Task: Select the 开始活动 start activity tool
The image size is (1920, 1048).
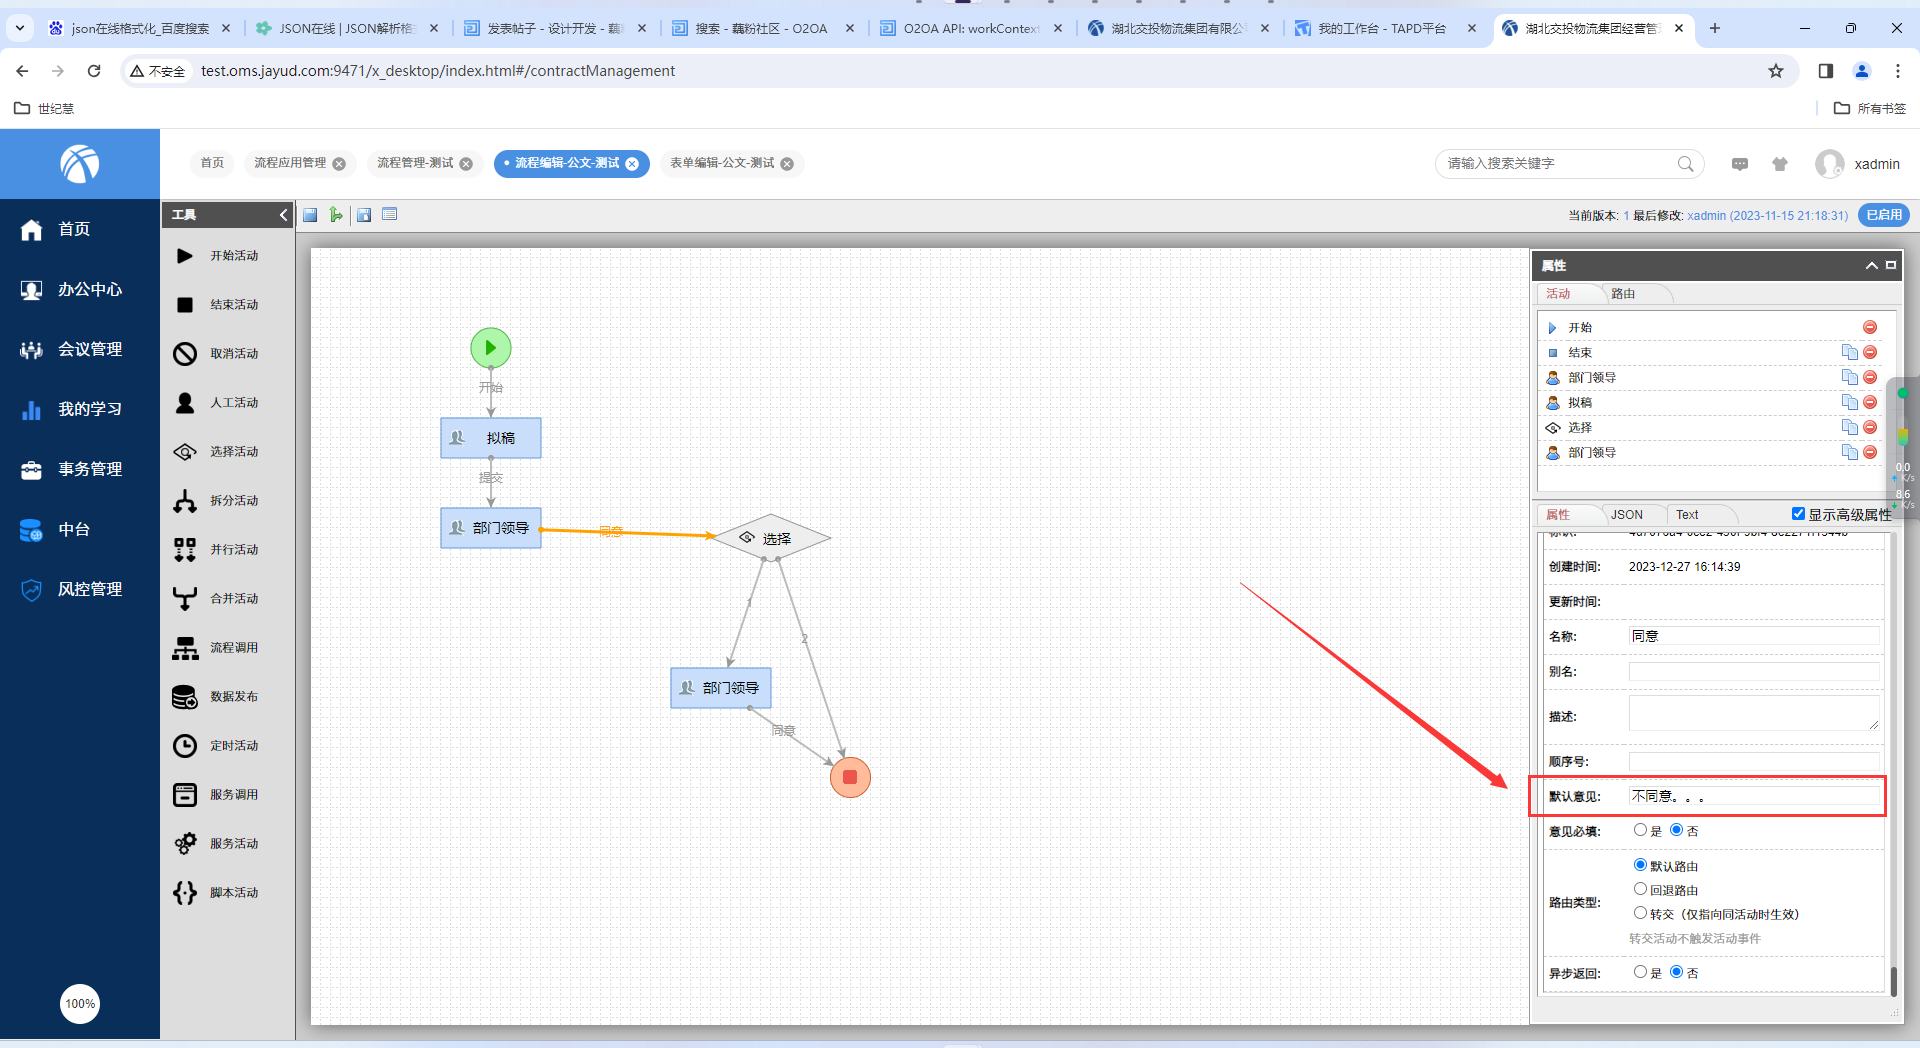Action: [216, 256]
